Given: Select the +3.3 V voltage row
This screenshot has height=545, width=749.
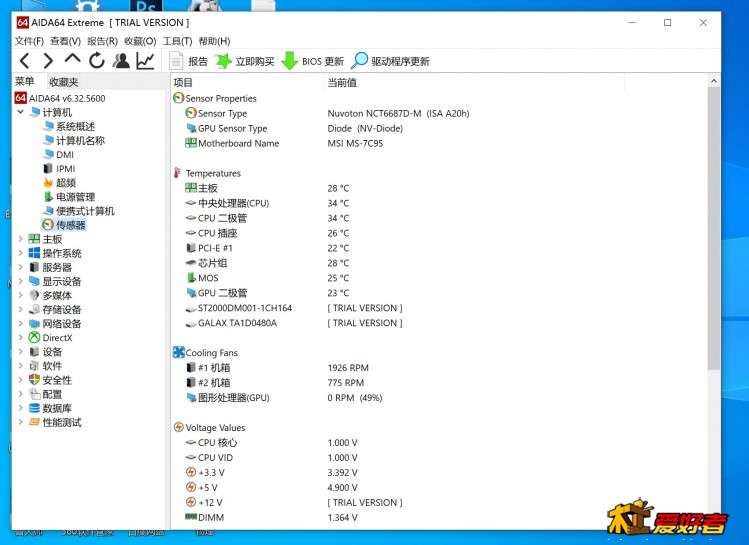Looking at the screenshot, I should [438, 472].
